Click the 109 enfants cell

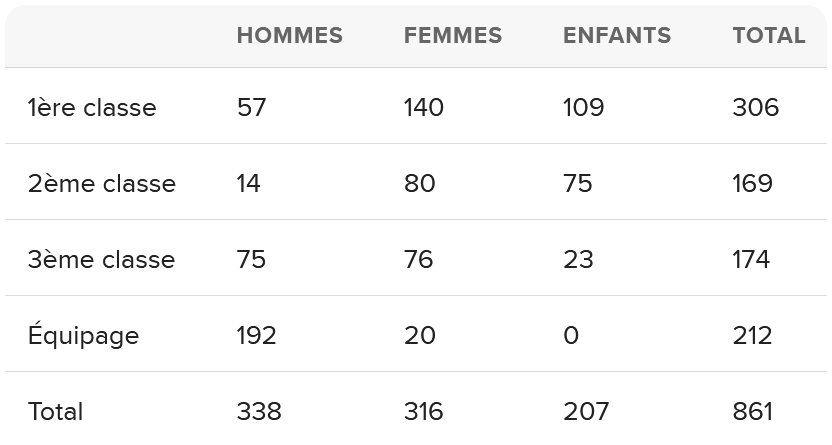[584, 108]
